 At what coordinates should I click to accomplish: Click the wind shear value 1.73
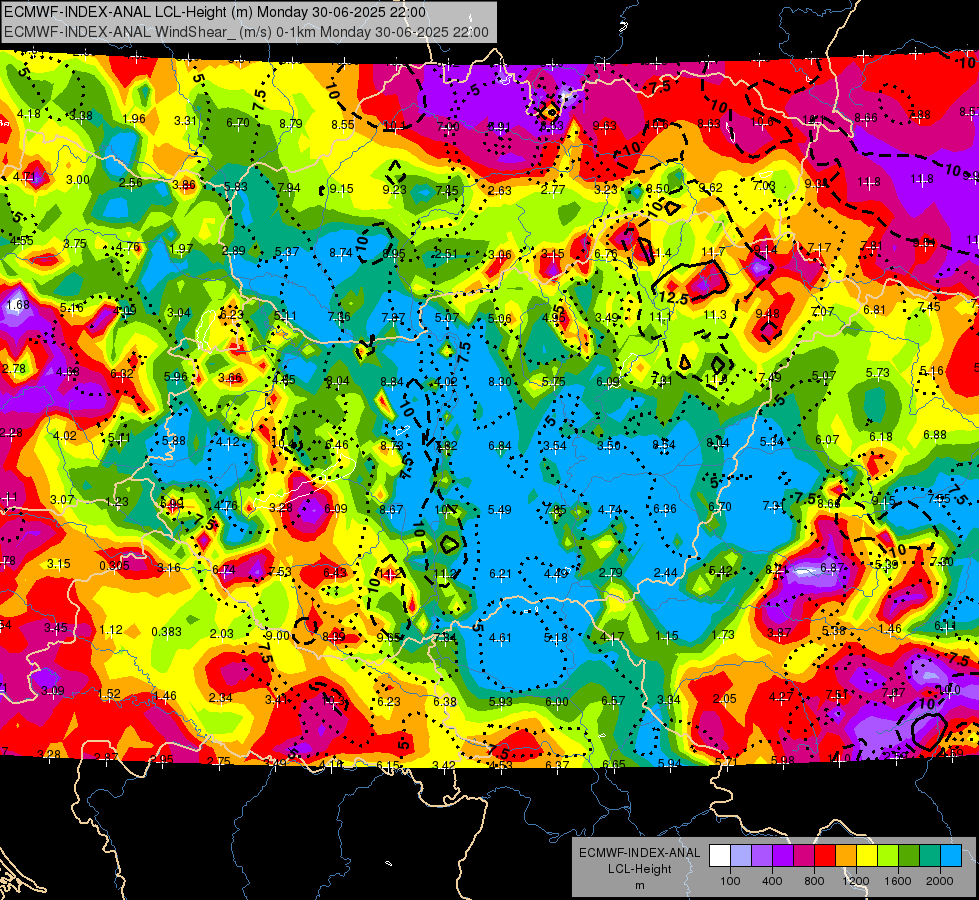click(722, 635)
